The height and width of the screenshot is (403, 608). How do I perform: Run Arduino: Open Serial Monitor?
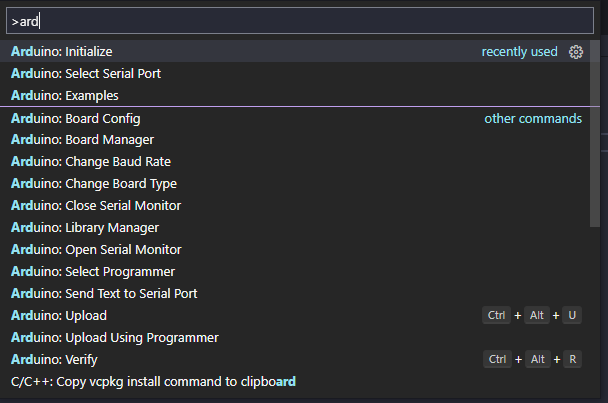295,249
